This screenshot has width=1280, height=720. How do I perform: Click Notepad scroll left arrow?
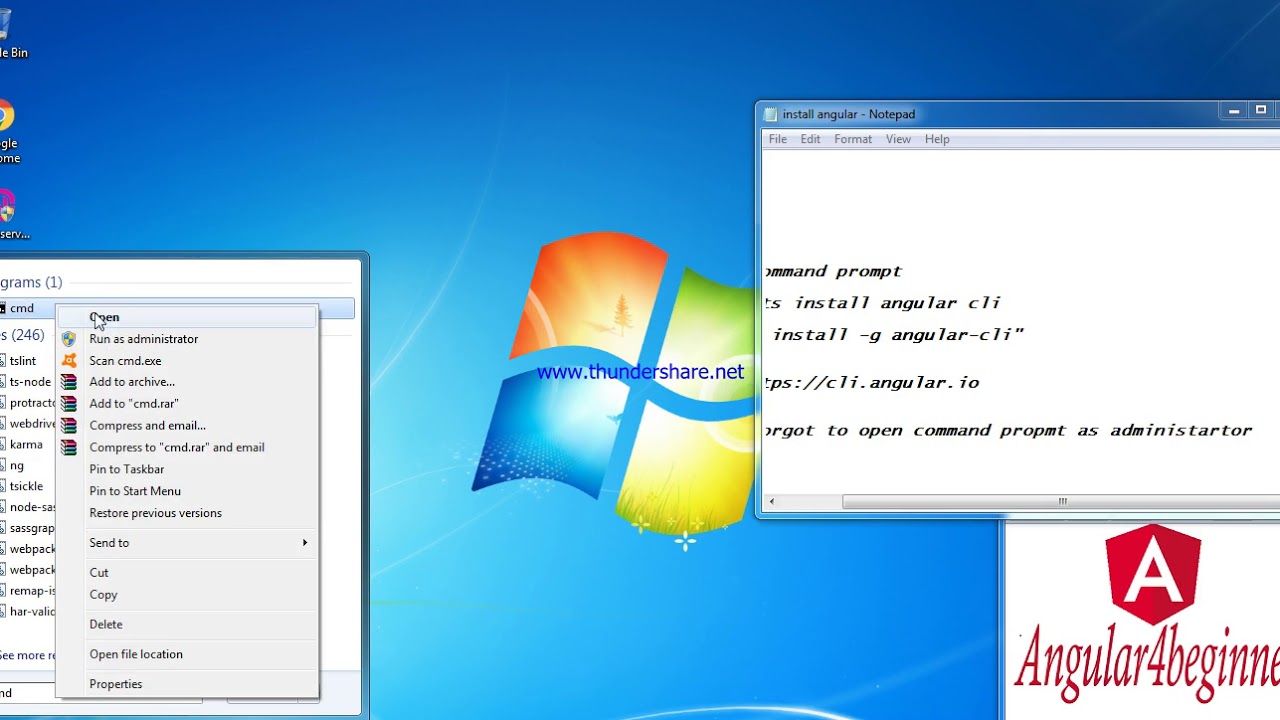pos(771,502)
